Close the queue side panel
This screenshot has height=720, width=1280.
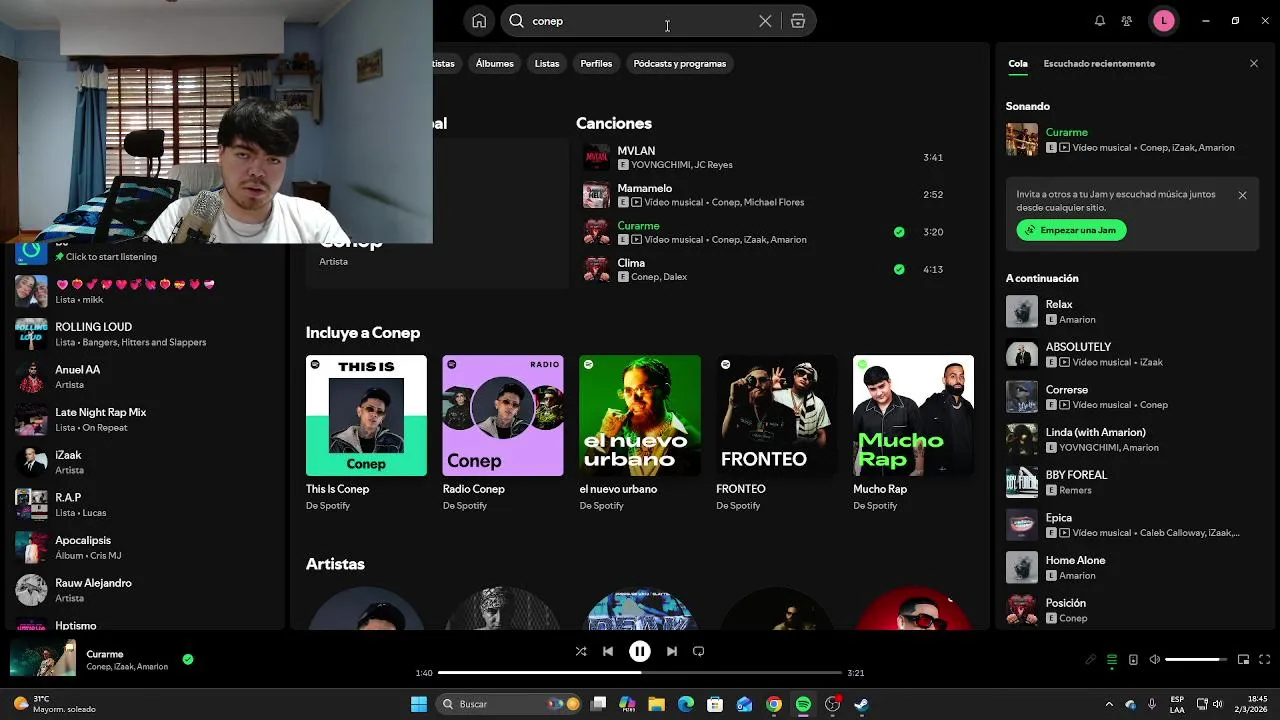point(1254,64)
